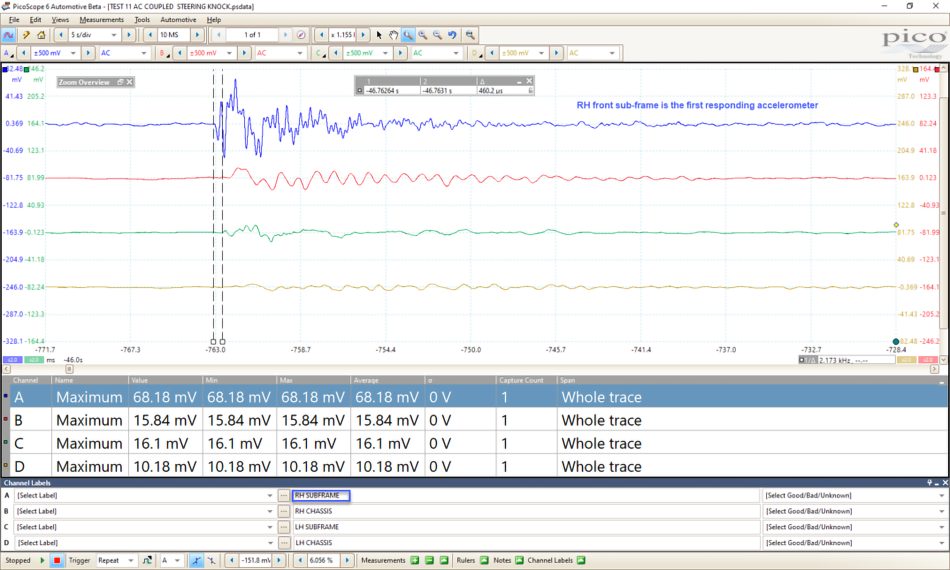Screen dimensions: 950x570
Task: Open the buffer navigator compass icon
Action: click(x=301, y=35)
